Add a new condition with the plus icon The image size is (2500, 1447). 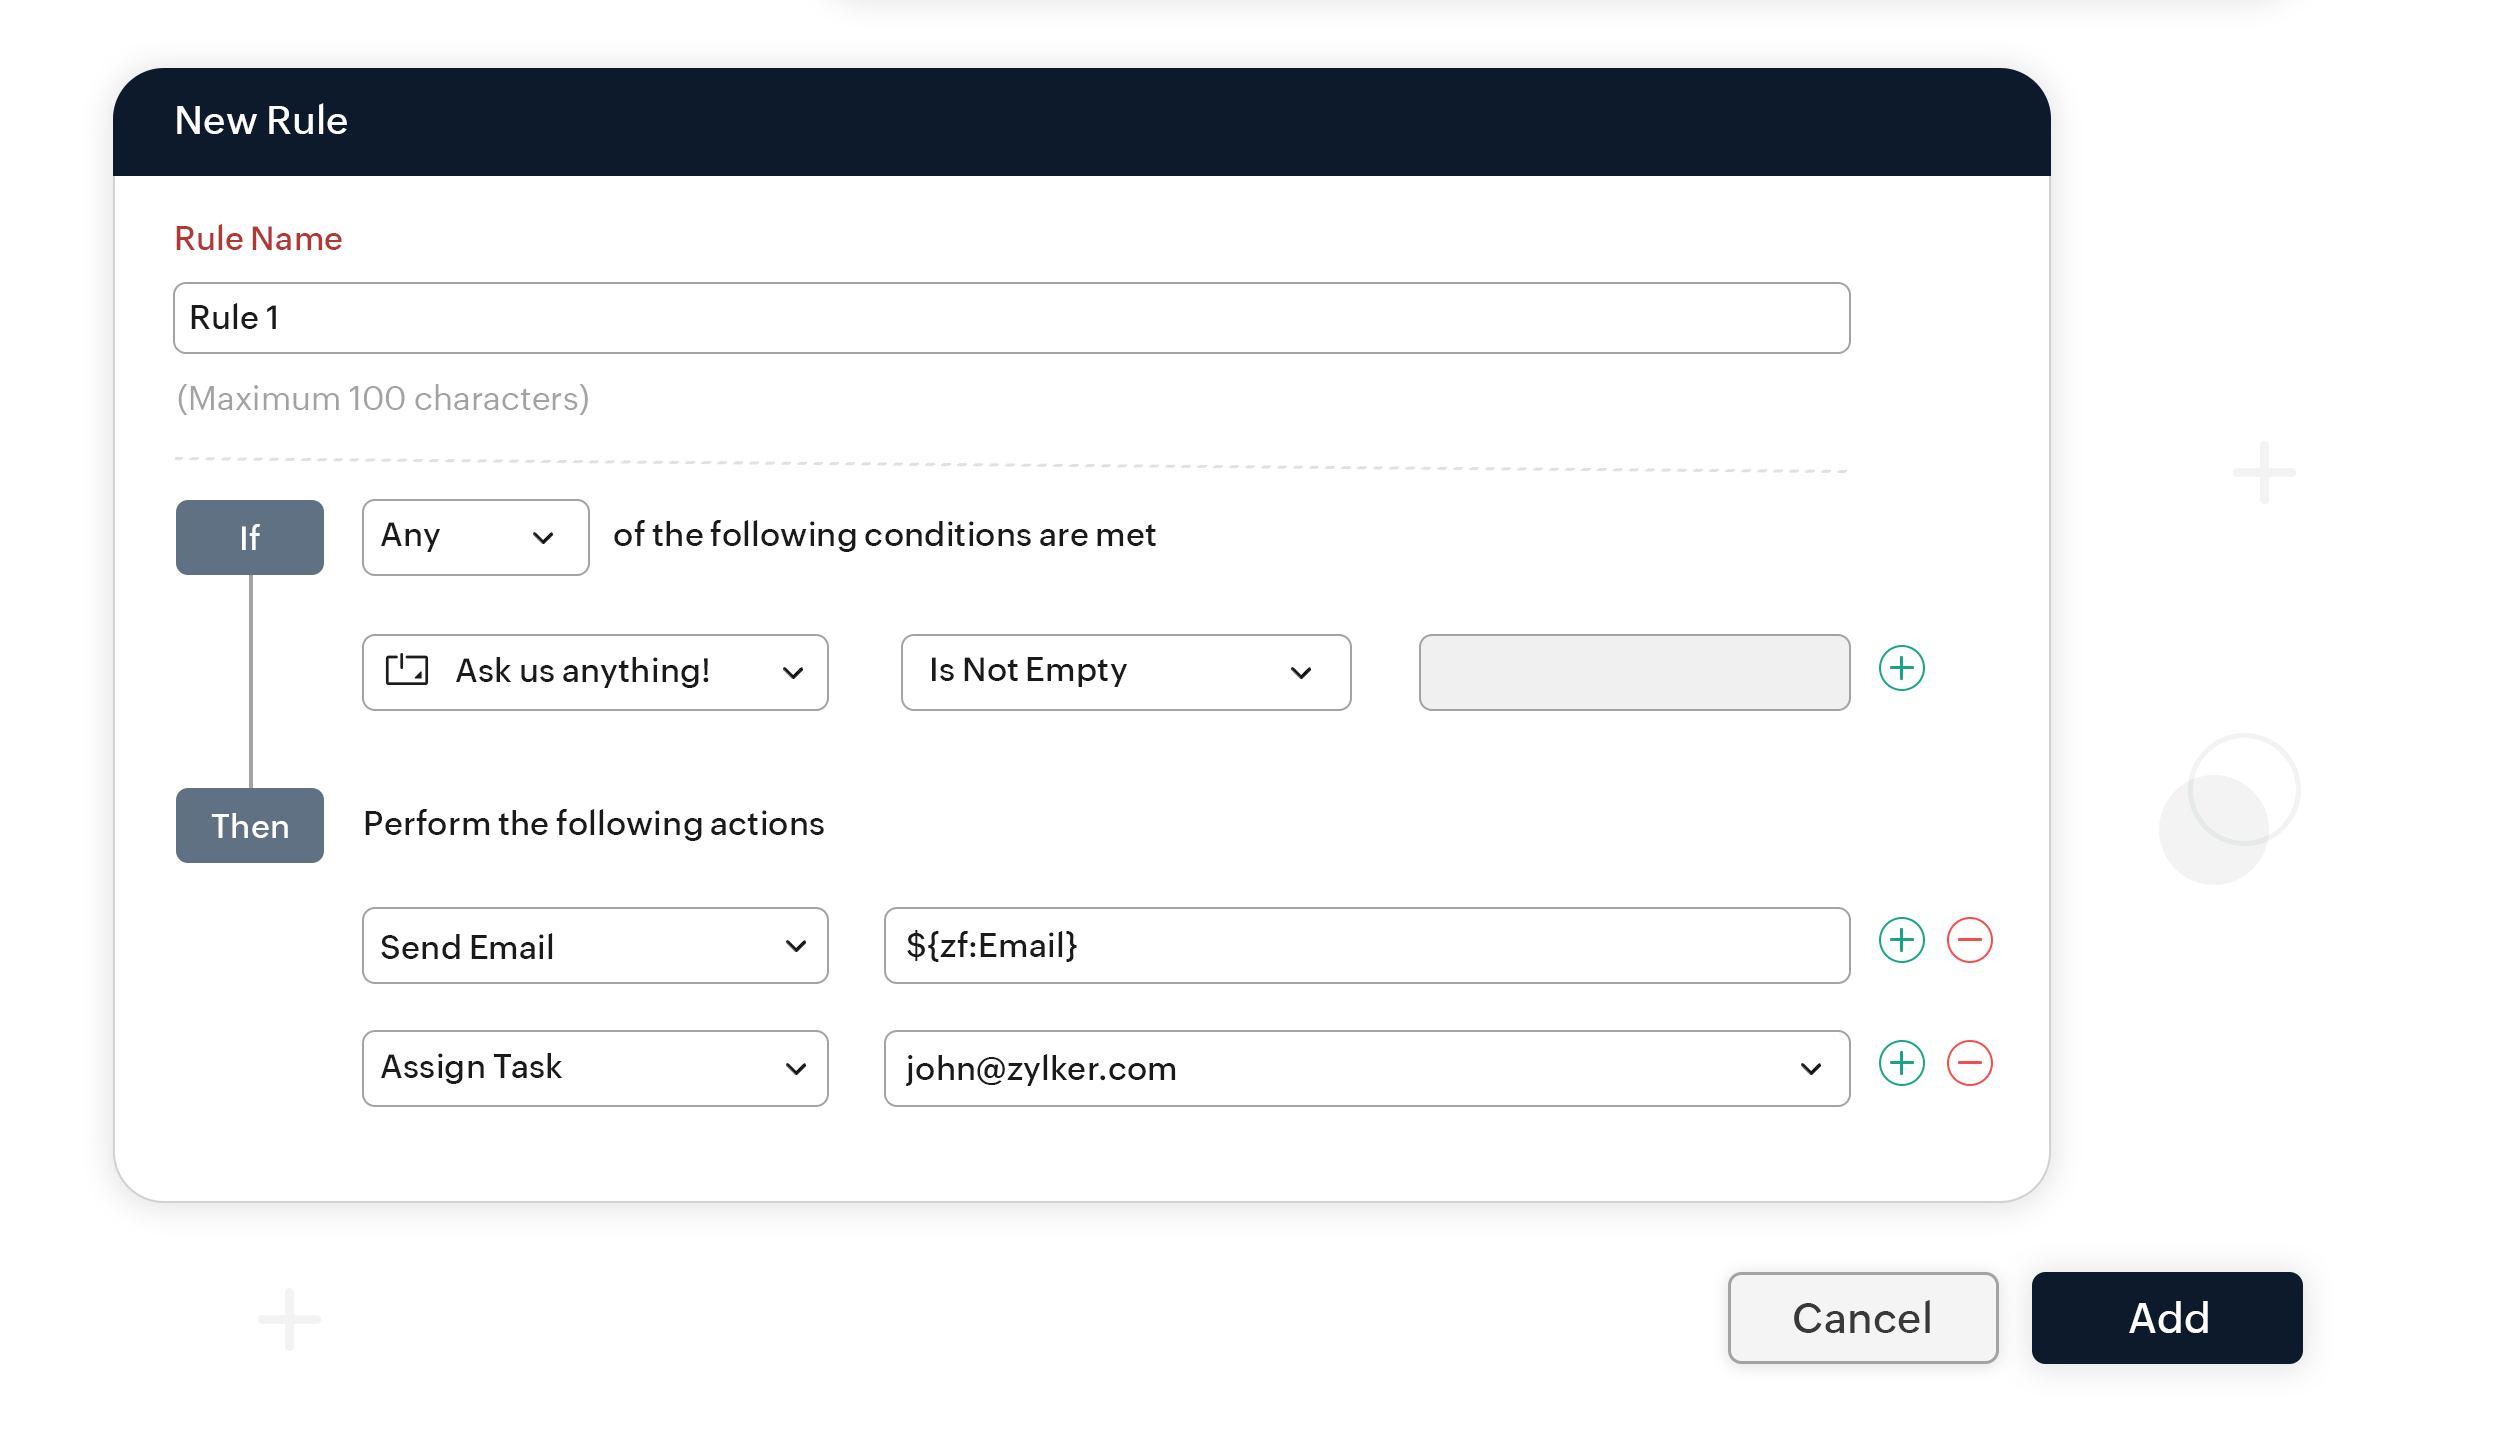point(1903,668)
